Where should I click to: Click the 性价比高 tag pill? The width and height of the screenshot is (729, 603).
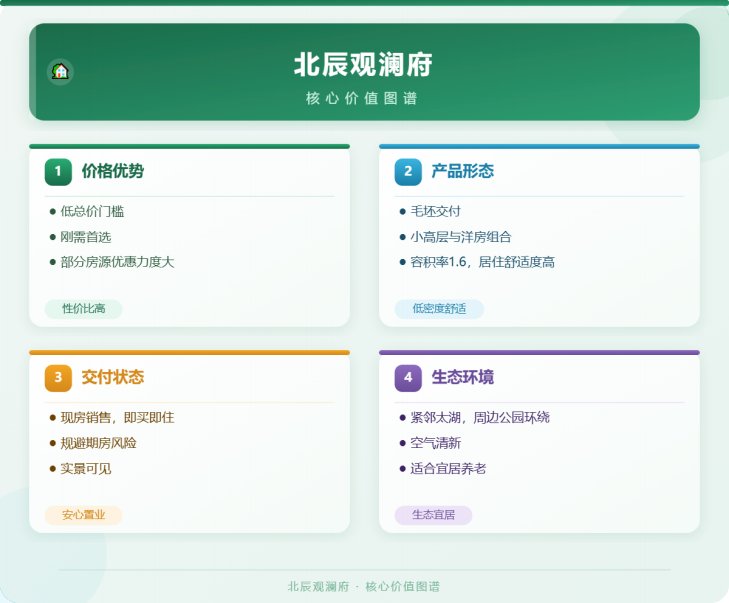[83, 309]
